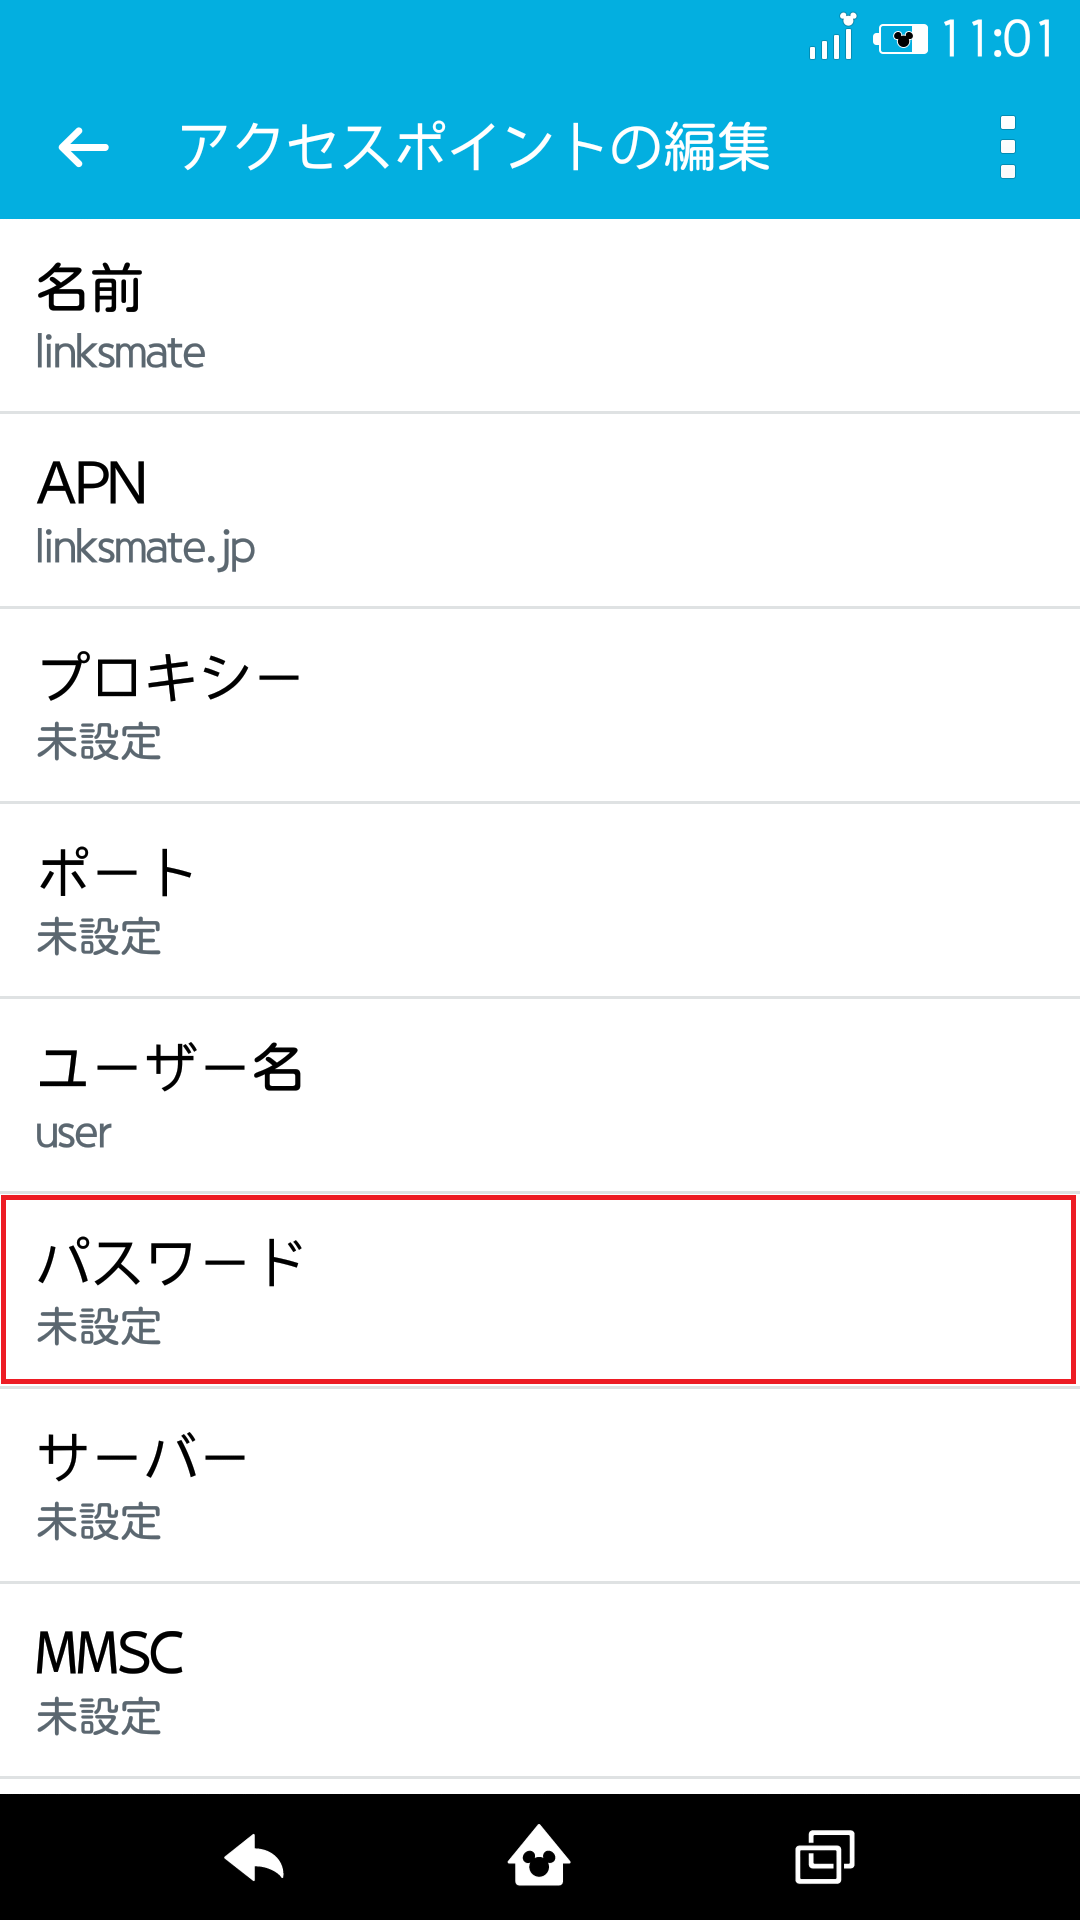Set the プロキシー value
Image resolution: width=1080 pixels, height=1920 pixels.
[x=540, y=705]
